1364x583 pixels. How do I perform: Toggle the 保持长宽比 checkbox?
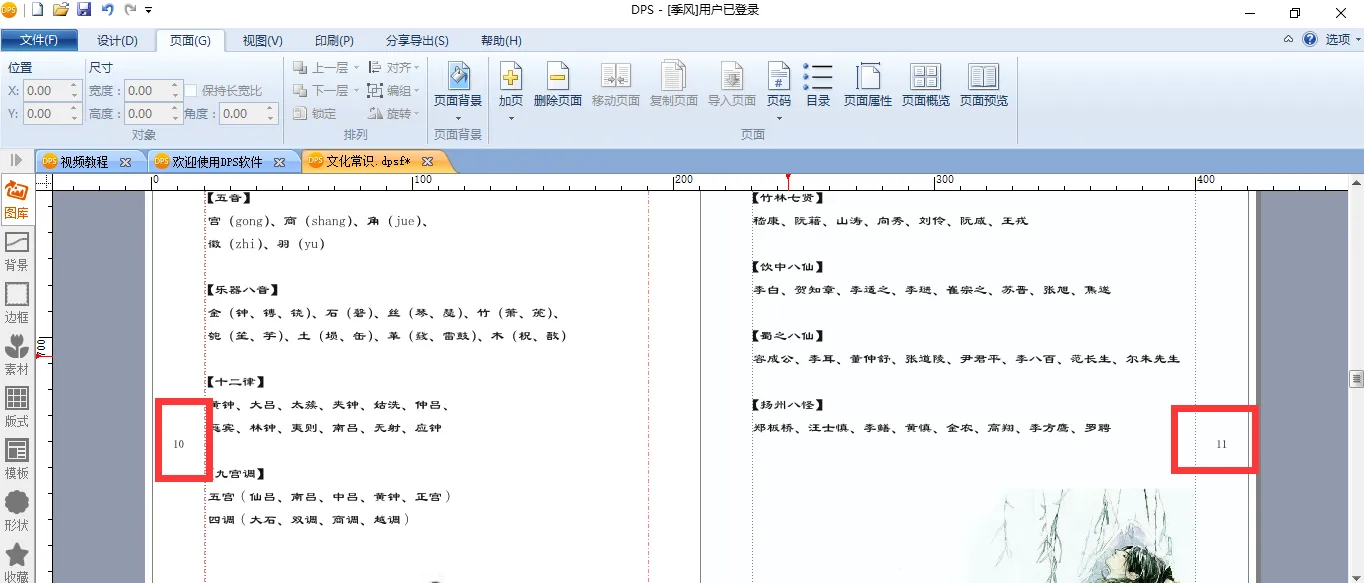[192, 91]
